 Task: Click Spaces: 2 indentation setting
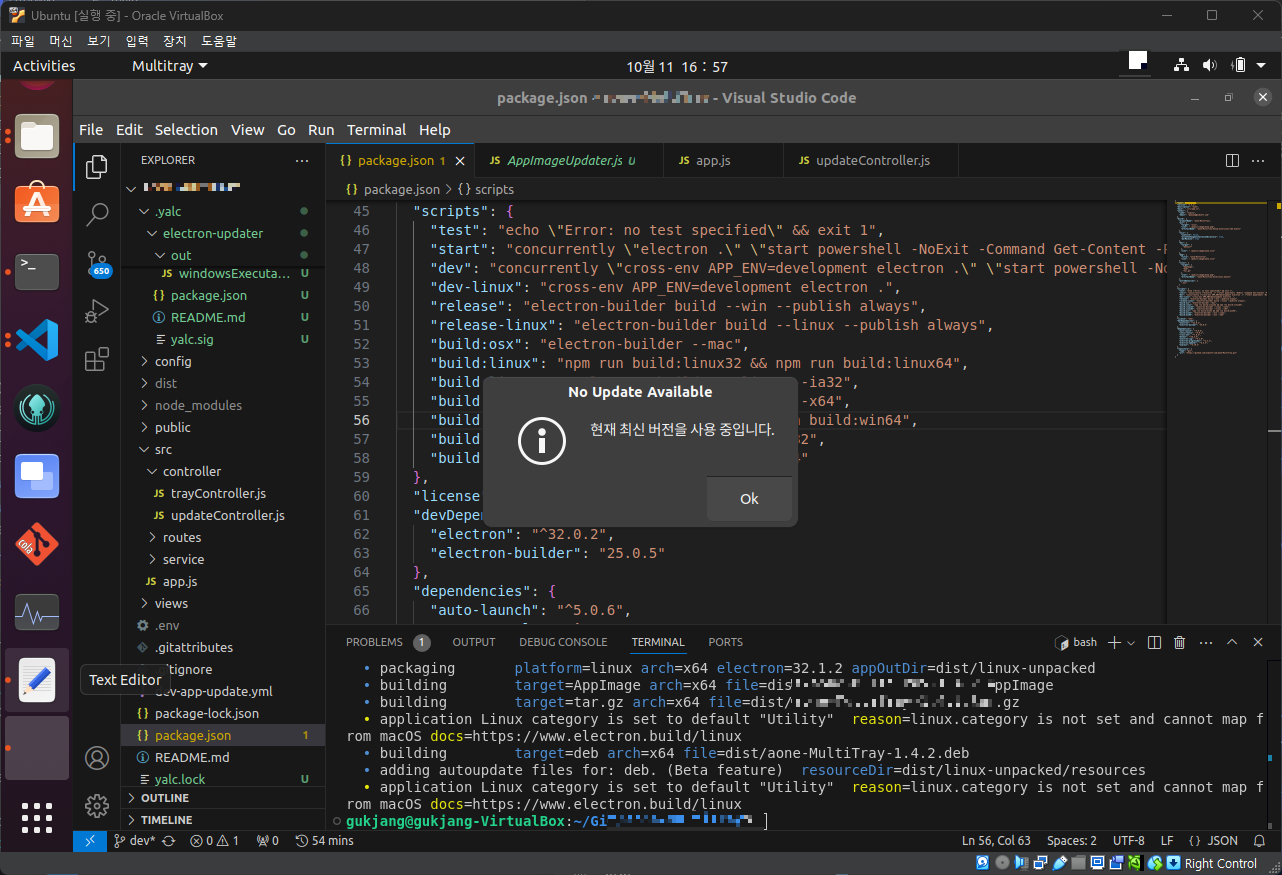1071,841
